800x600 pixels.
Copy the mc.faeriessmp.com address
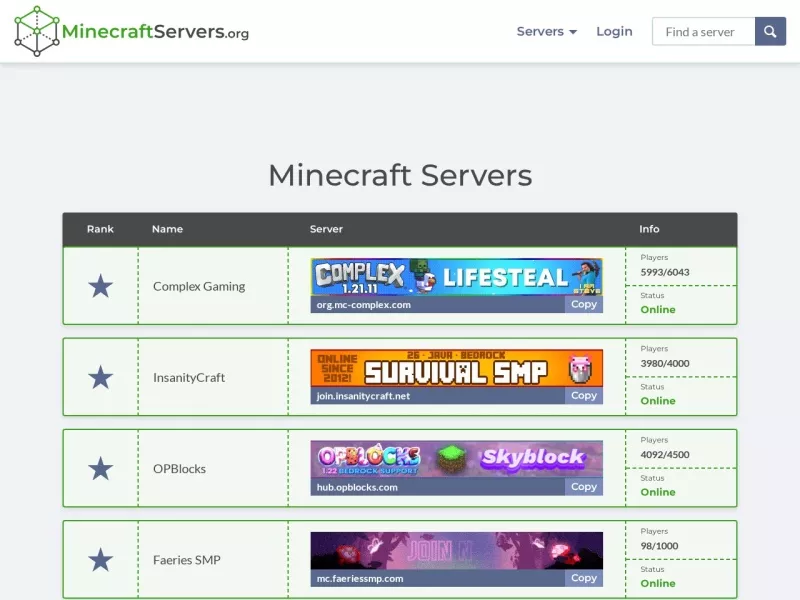pyautogui.click(x=584, y=578)
